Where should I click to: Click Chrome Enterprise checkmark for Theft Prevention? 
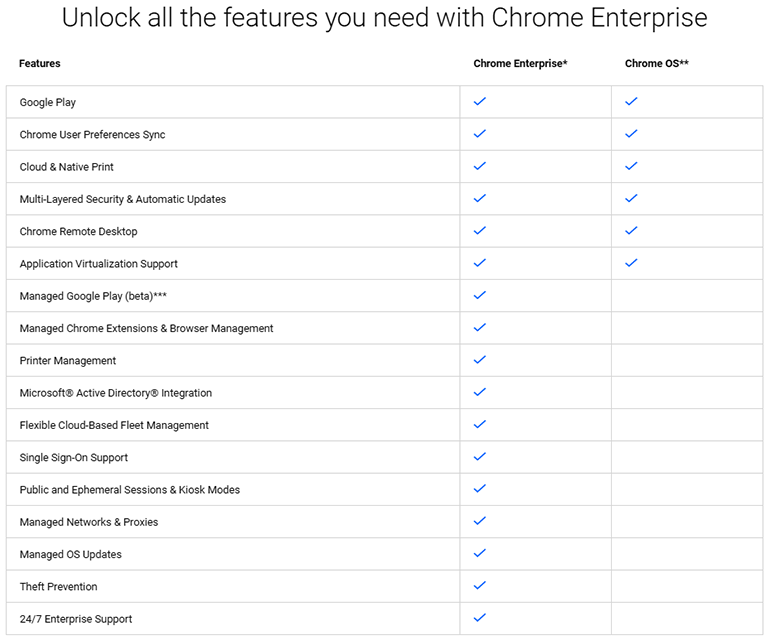tap(480, 585)
